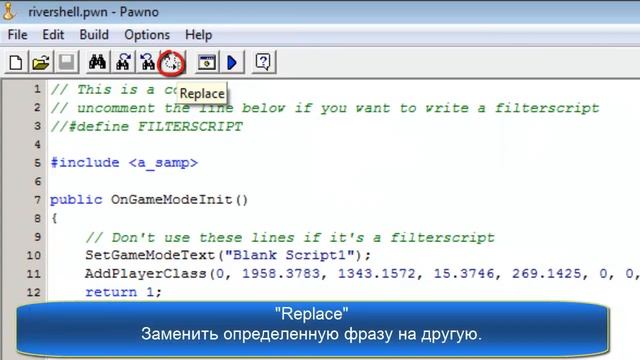Viewport: 640px width, 360px height.
Task: Open the Help menu
Action: [198, 35]
